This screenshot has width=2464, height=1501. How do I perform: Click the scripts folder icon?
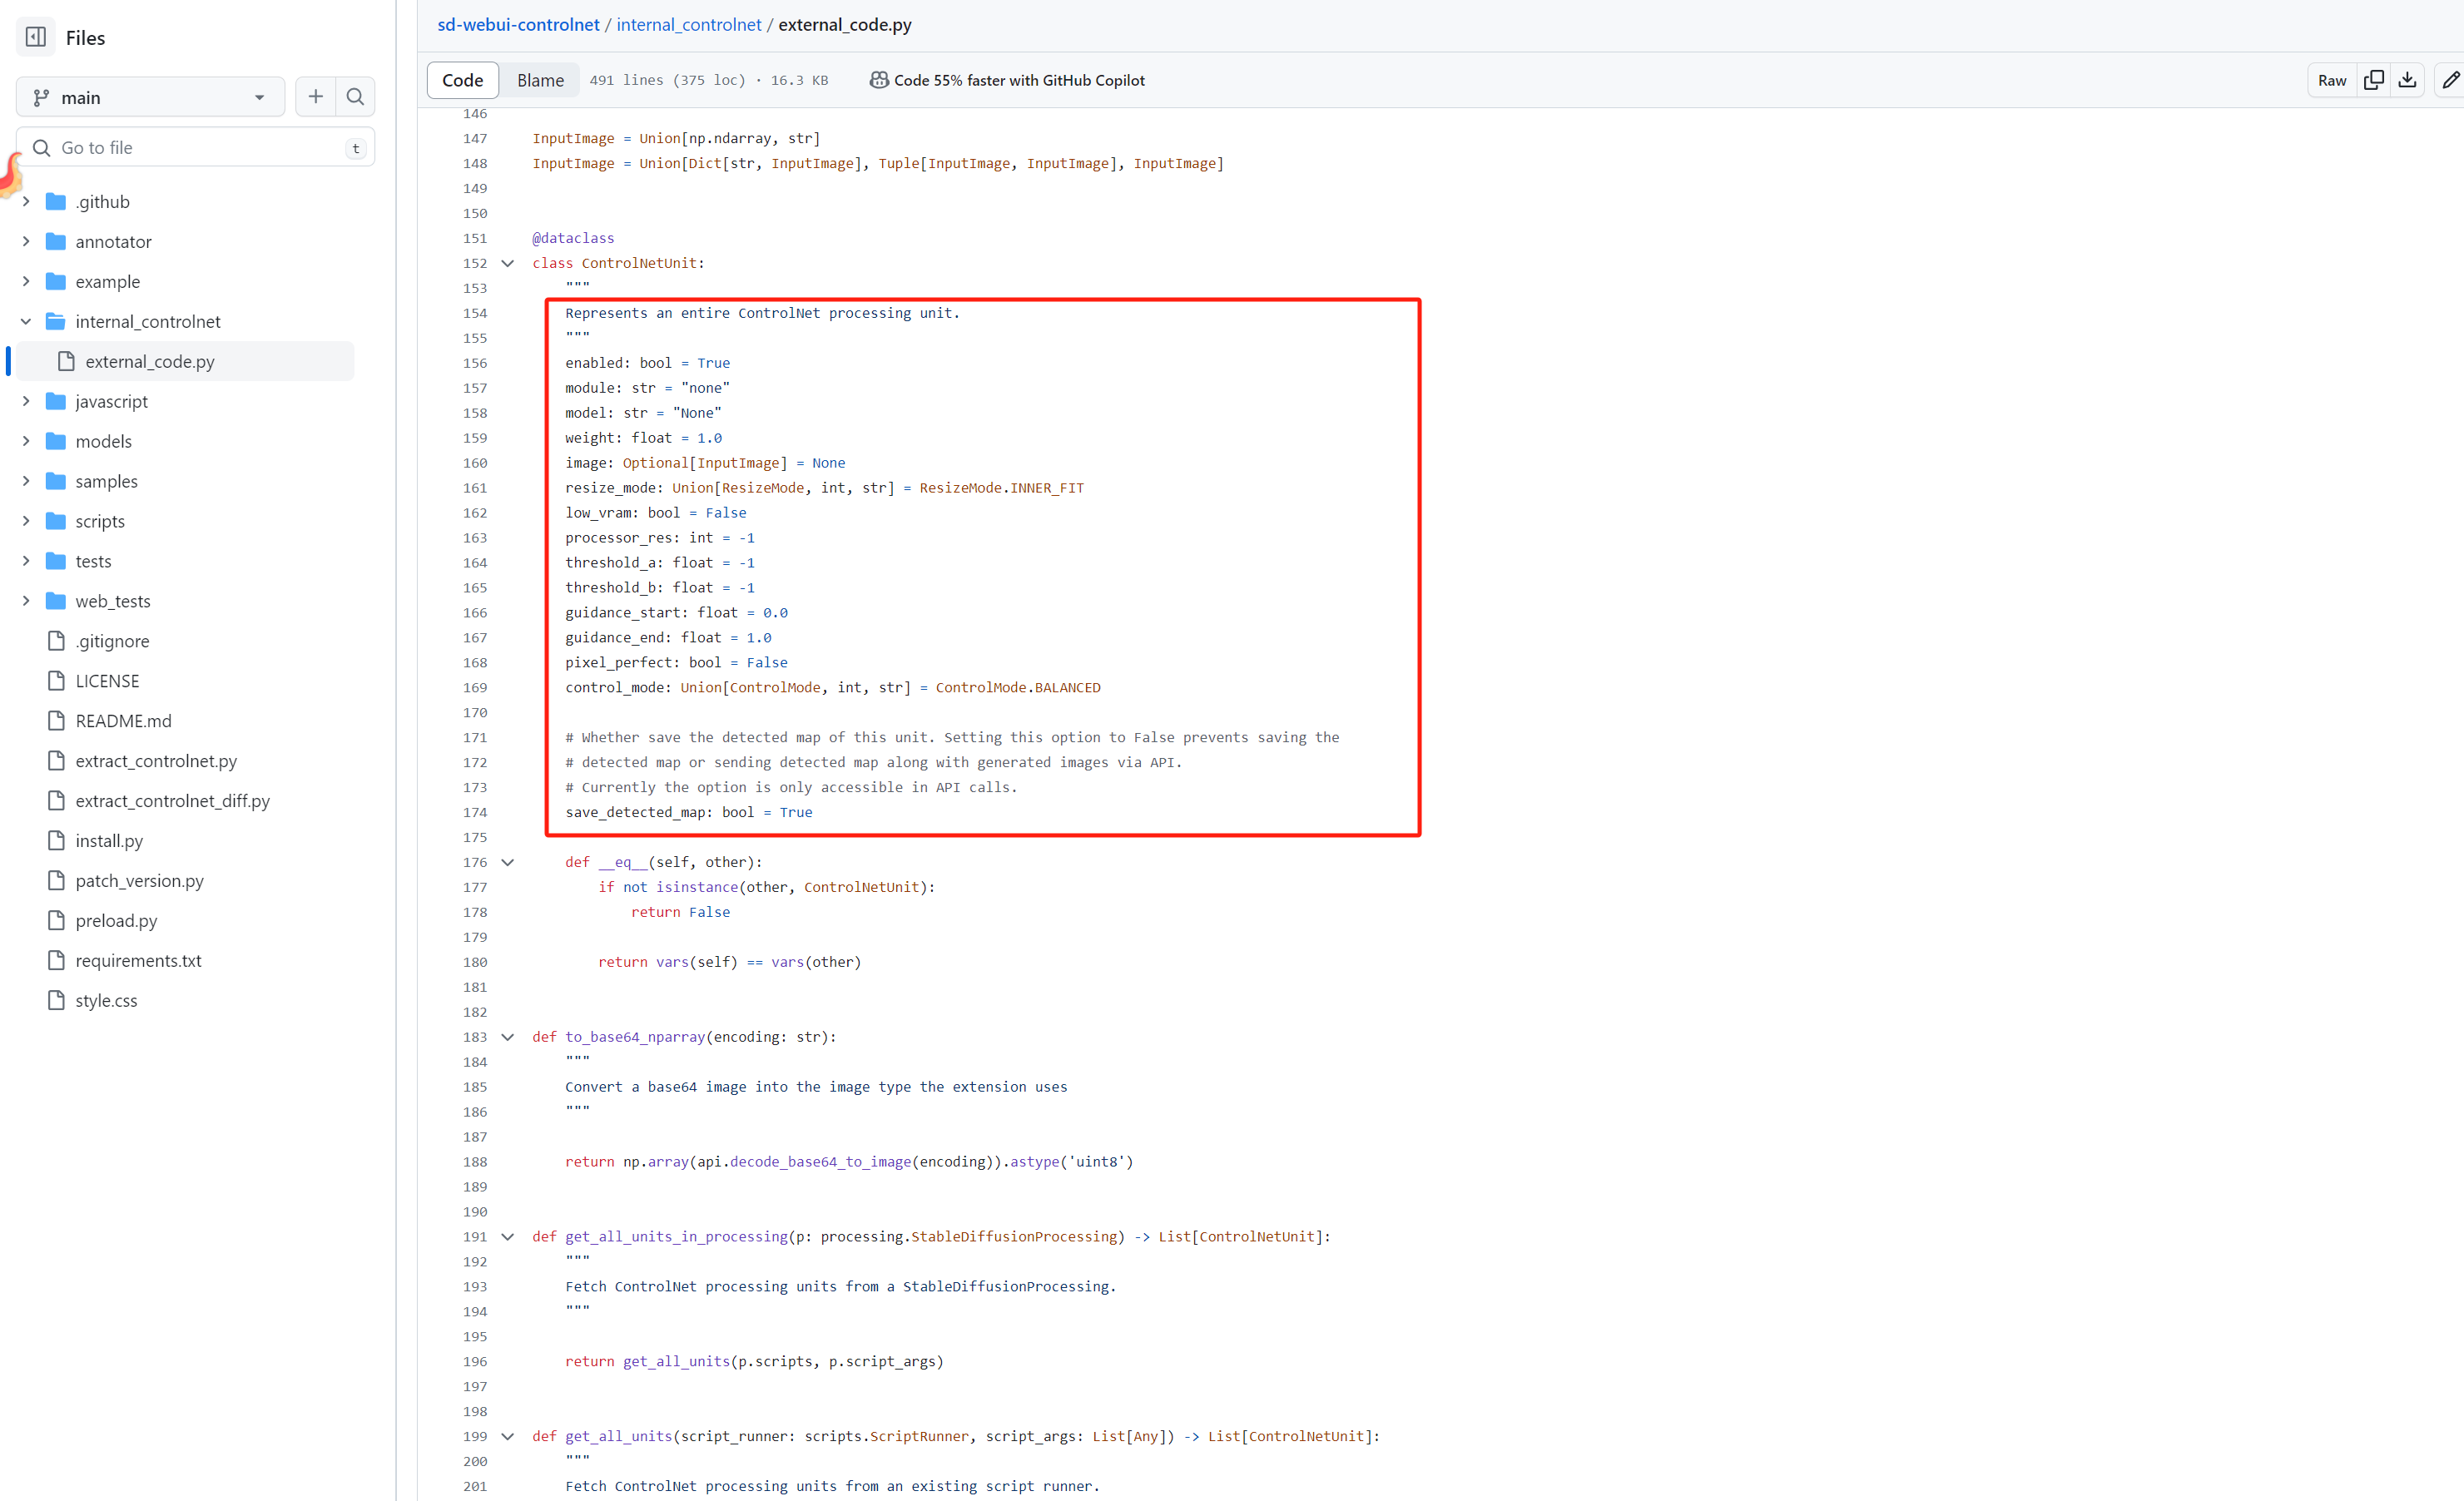[x=56, y=522]
